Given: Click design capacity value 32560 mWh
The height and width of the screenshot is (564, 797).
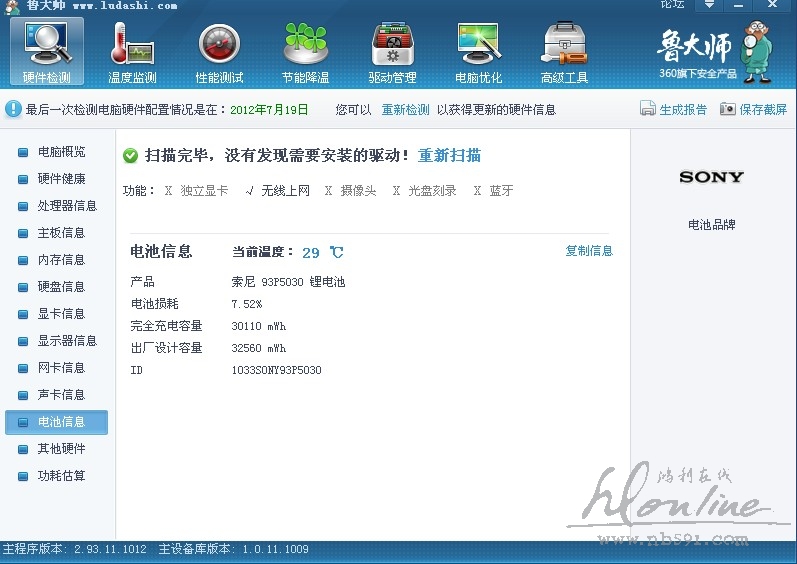Looking at the screenshot, I should coord(259,348).
